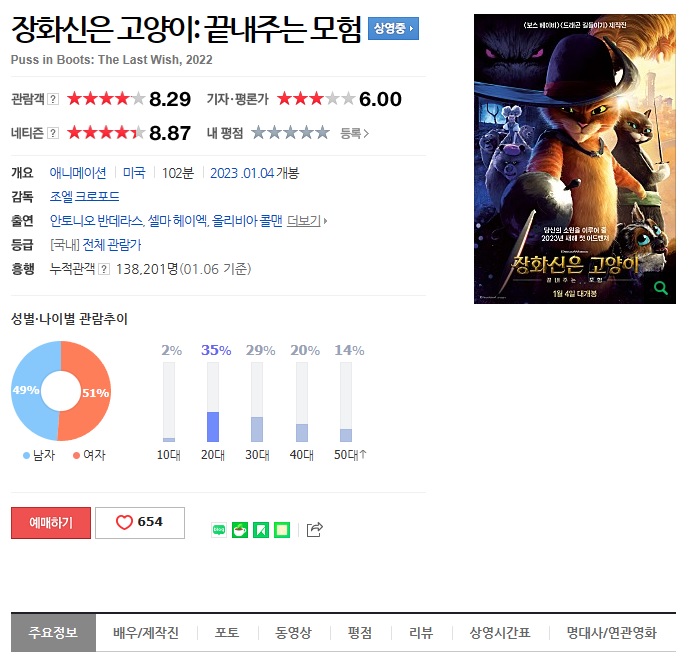Open director link 조엘 크로포드

point(84,196)
